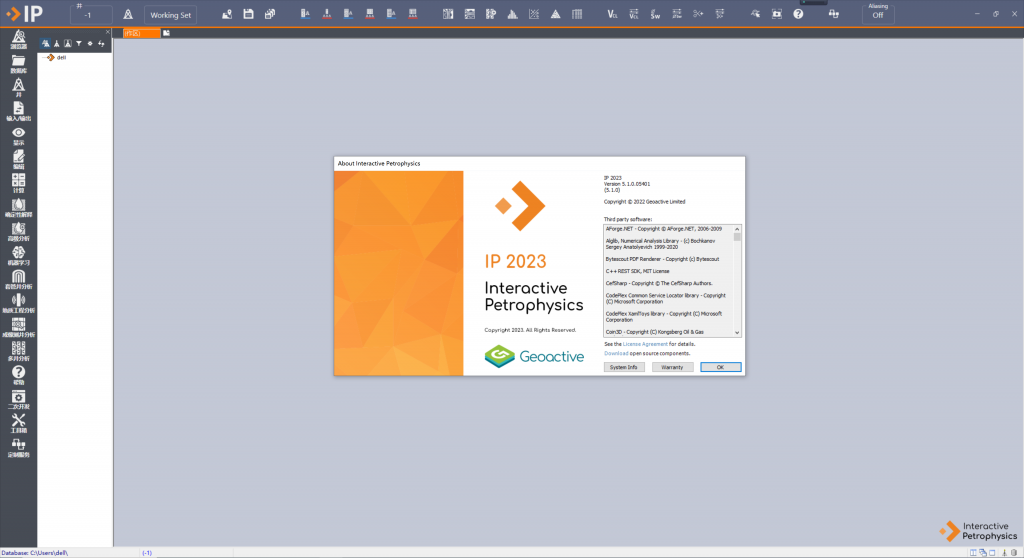Viewport: 1024px width, 558px height.
Task: Click the third-party list scrollbar down arrow
Action: click(737, 333)
